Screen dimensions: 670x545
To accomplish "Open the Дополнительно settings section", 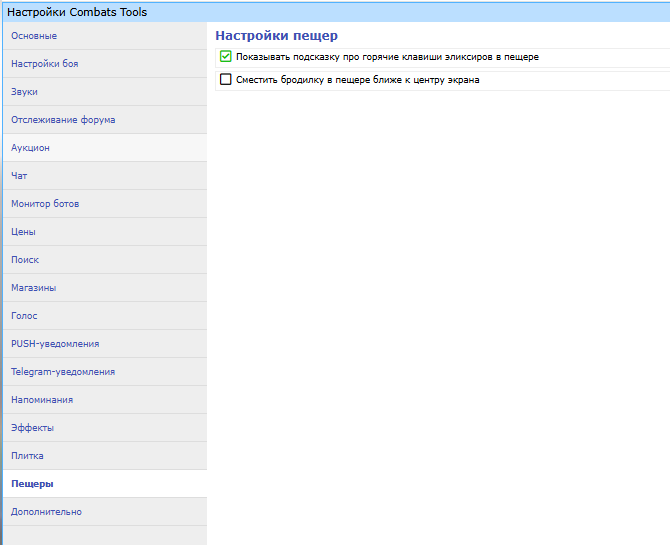I will coord(47,512).
